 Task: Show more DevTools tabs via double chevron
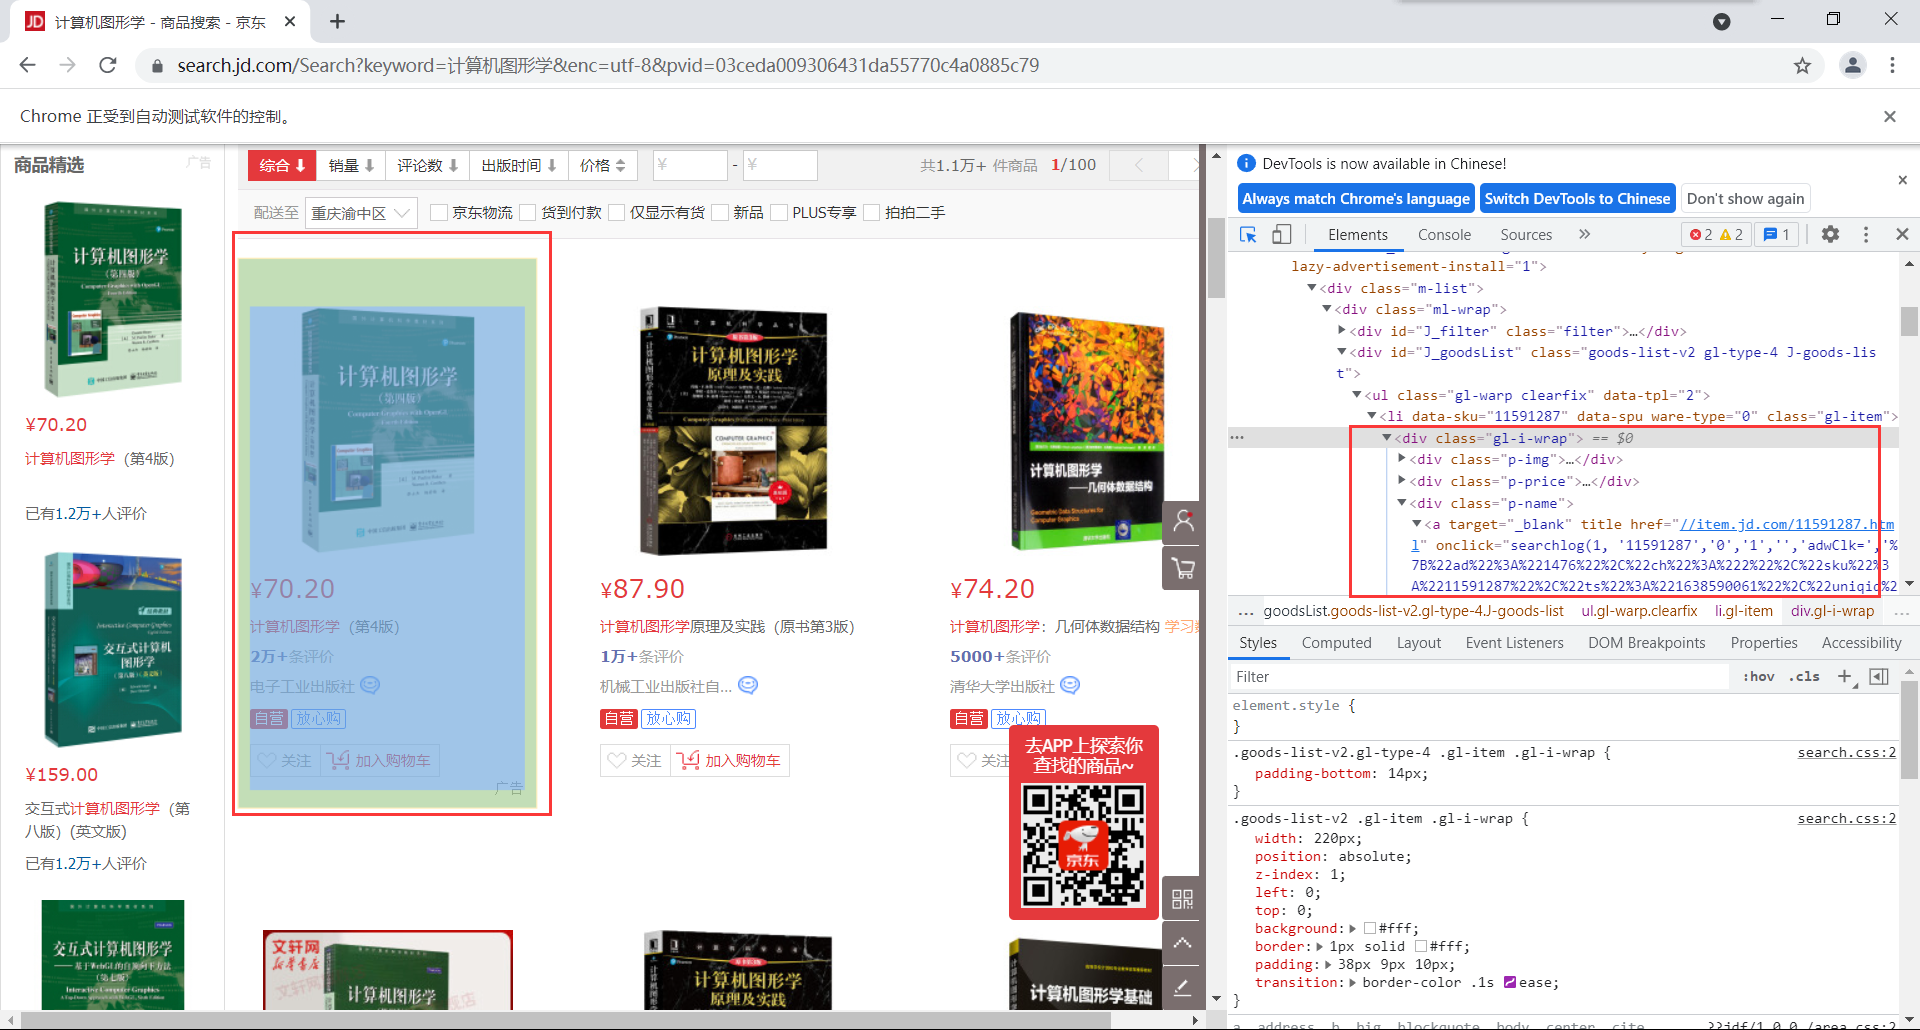click(x=1584, y=234)
